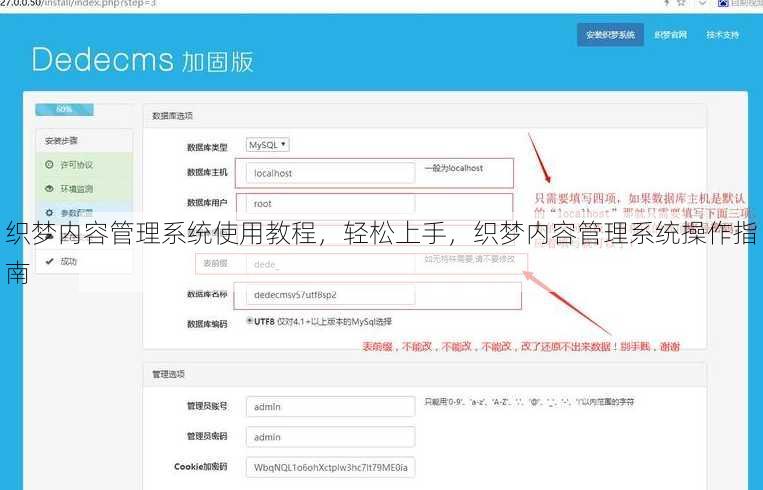
Task: Focus the dedecmsv57utf8sp2 database name field
Action: tap(330, 295)
